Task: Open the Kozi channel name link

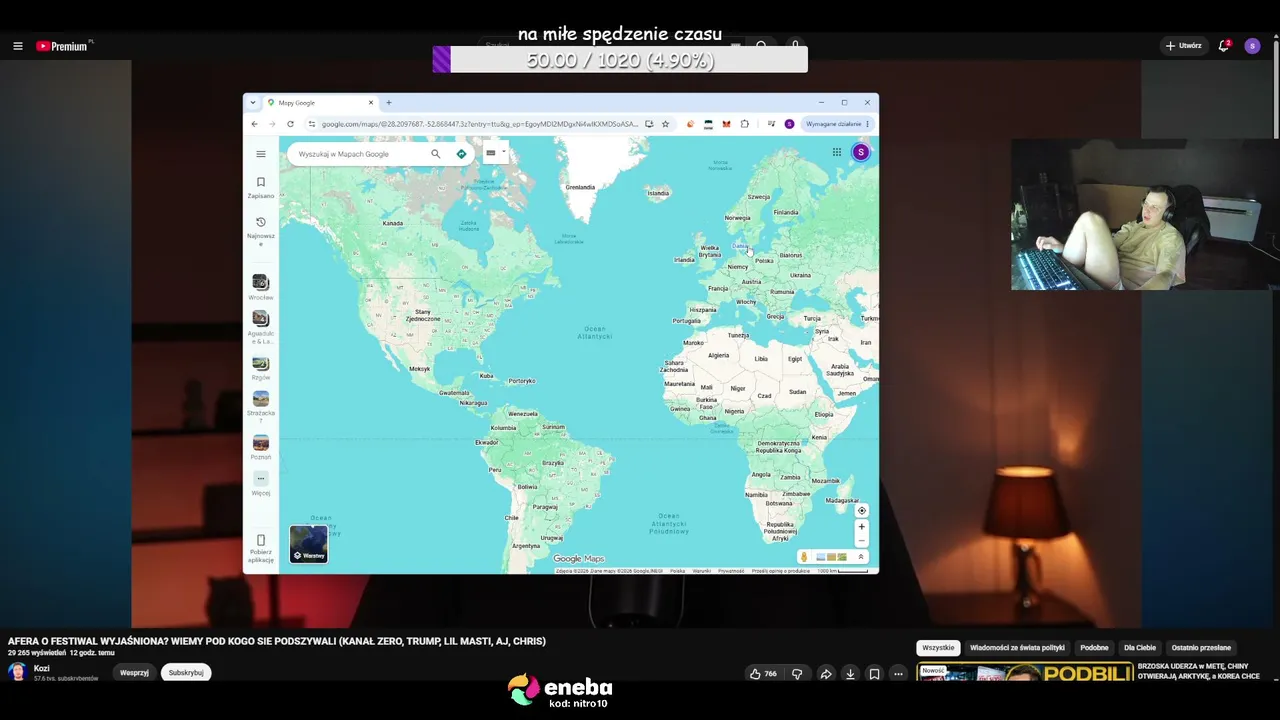Action: (41, 668)
